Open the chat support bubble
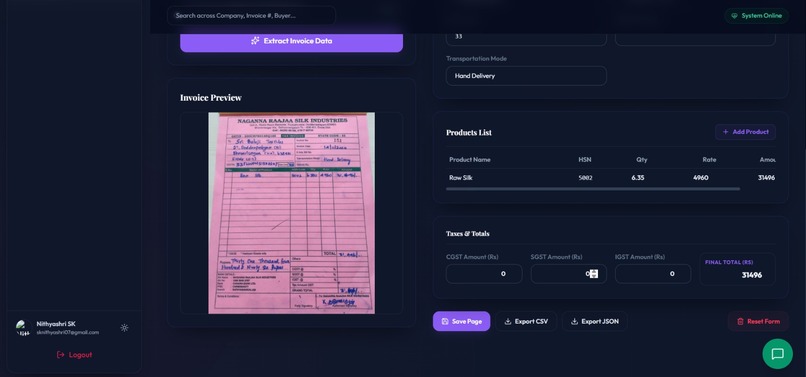The image size is (806, 377). click(777, 354)
